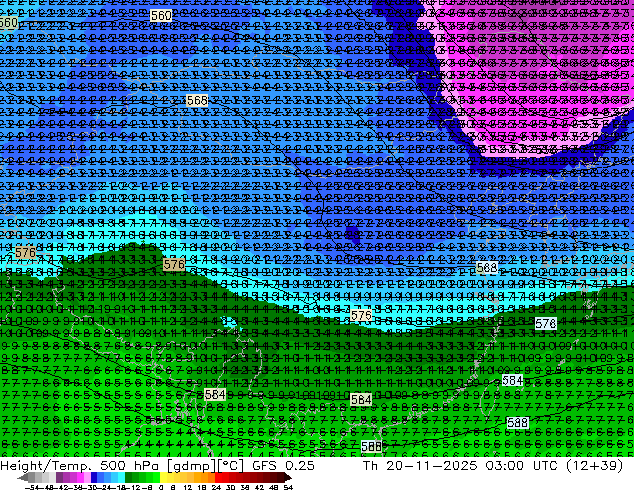The image size is (634, 490).
Task: Click the "24" legend value
Action: [x=216, y=487]
